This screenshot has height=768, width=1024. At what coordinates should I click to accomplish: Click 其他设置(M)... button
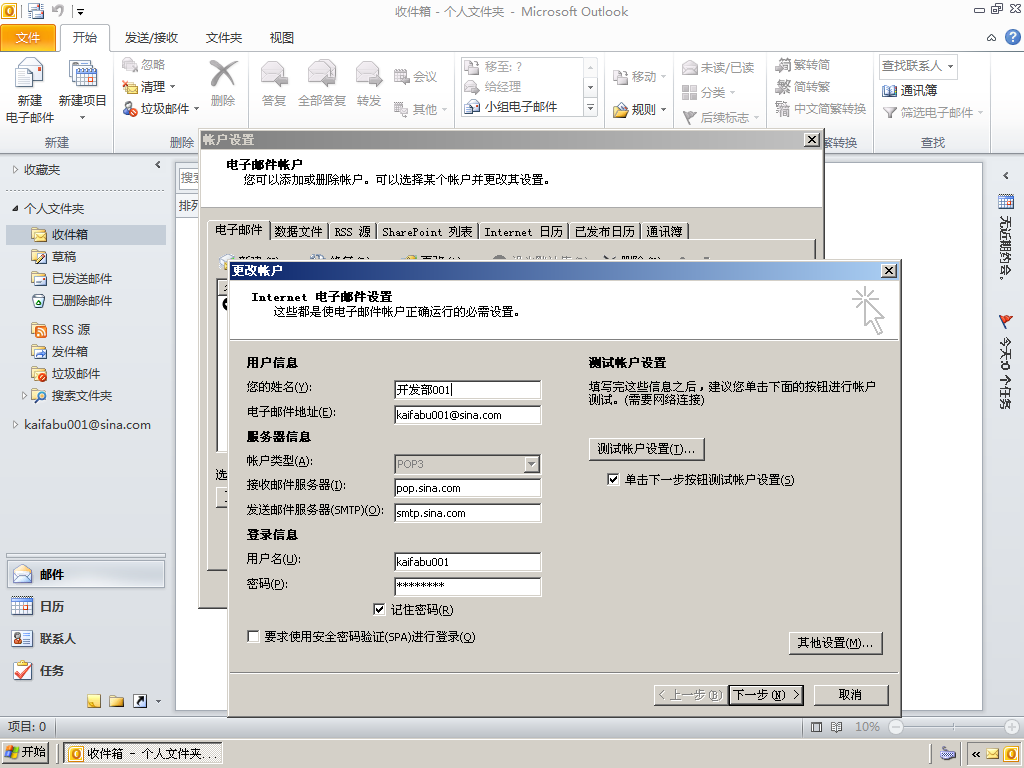coord(835,643)
